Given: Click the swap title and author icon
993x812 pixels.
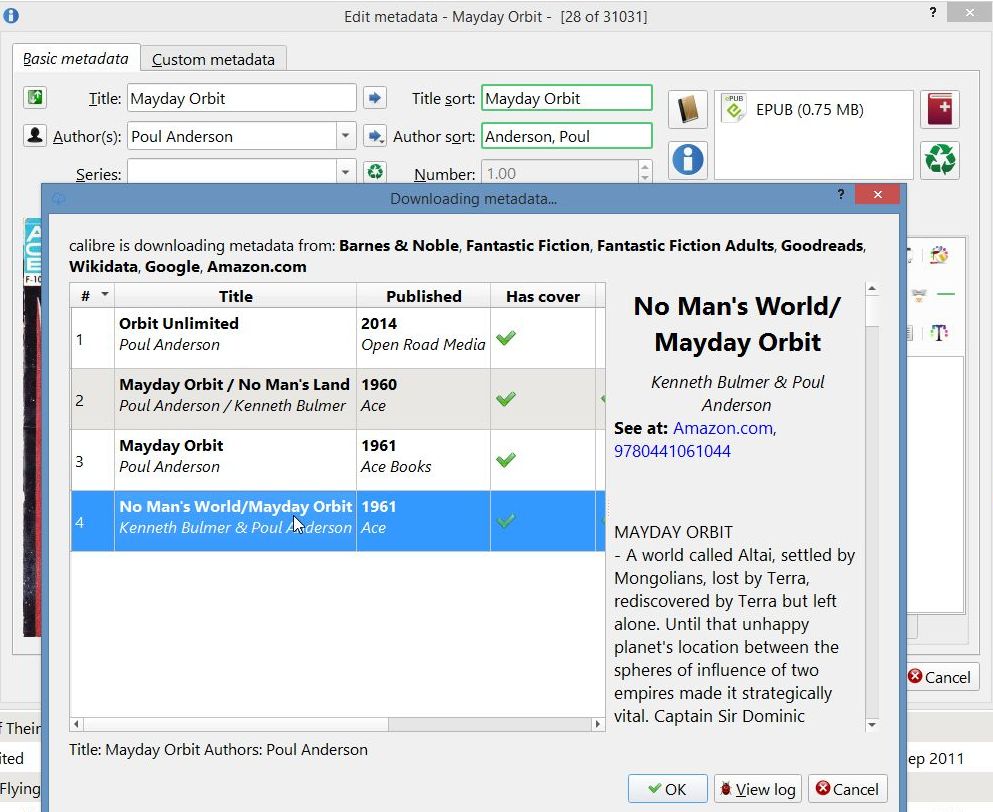Looking at the screenshot, I should tap(35, 98).
